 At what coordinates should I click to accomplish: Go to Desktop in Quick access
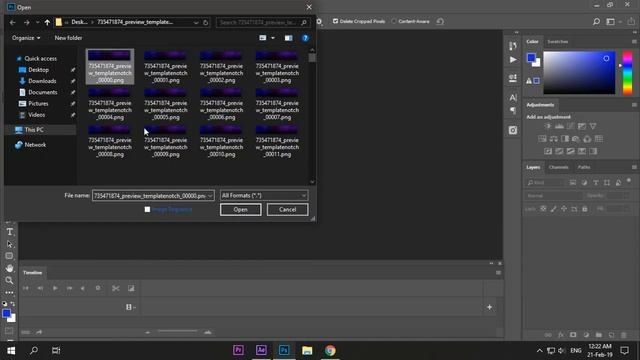point(38,70)
